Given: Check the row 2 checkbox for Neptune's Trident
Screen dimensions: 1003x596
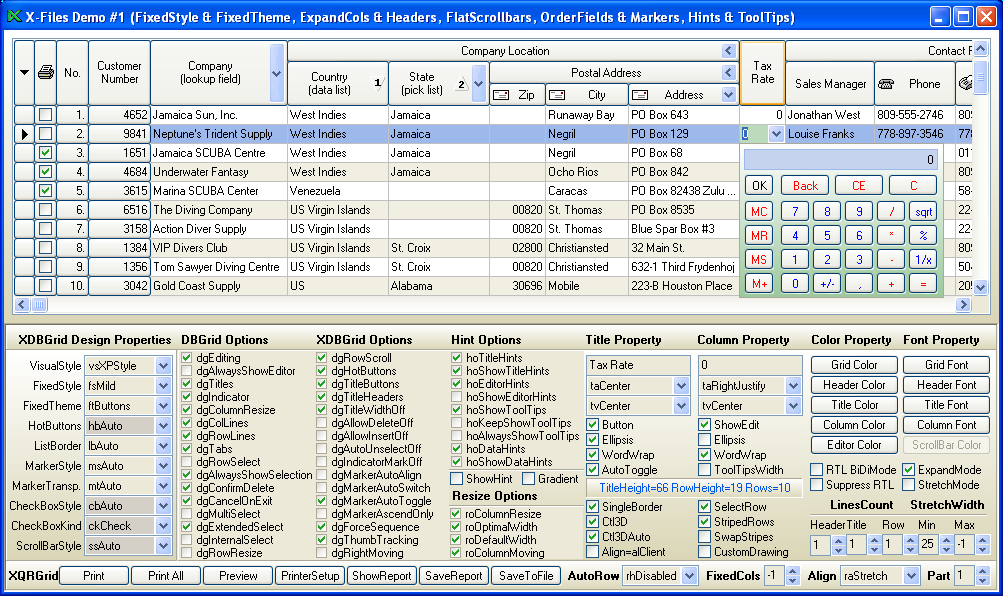Looking at the screenshot, I should (45, 134).
